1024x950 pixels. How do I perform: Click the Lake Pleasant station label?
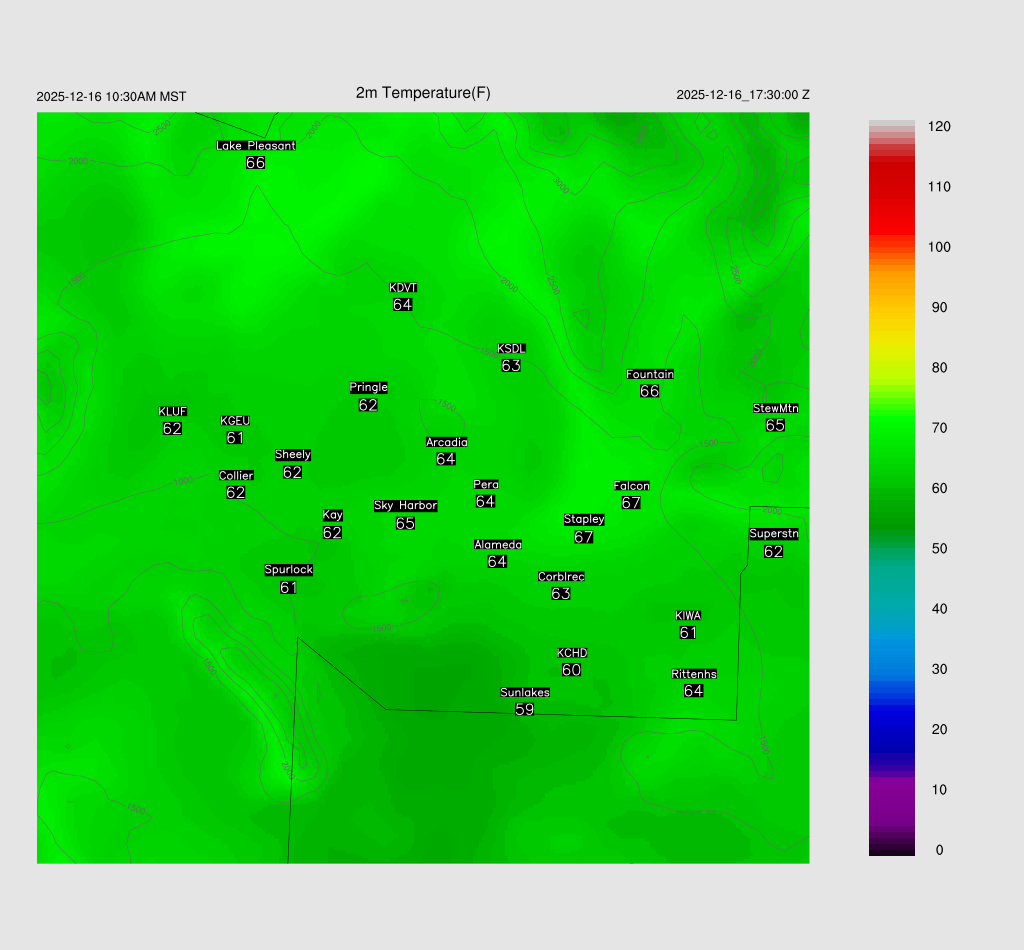(256, 146)
